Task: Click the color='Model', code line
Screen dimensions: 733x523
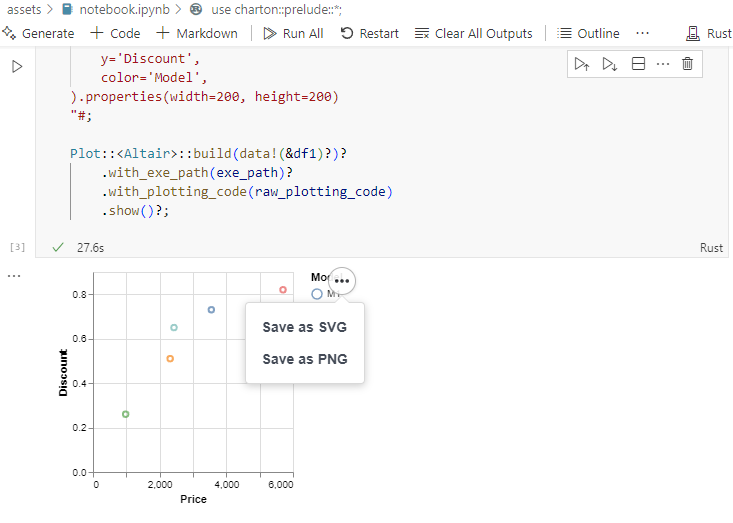Action: pos(154,78)
